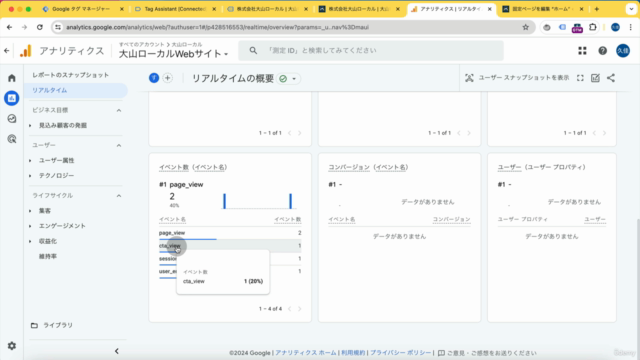Select the Reports icon in left rail

click(x=12, y=98)
